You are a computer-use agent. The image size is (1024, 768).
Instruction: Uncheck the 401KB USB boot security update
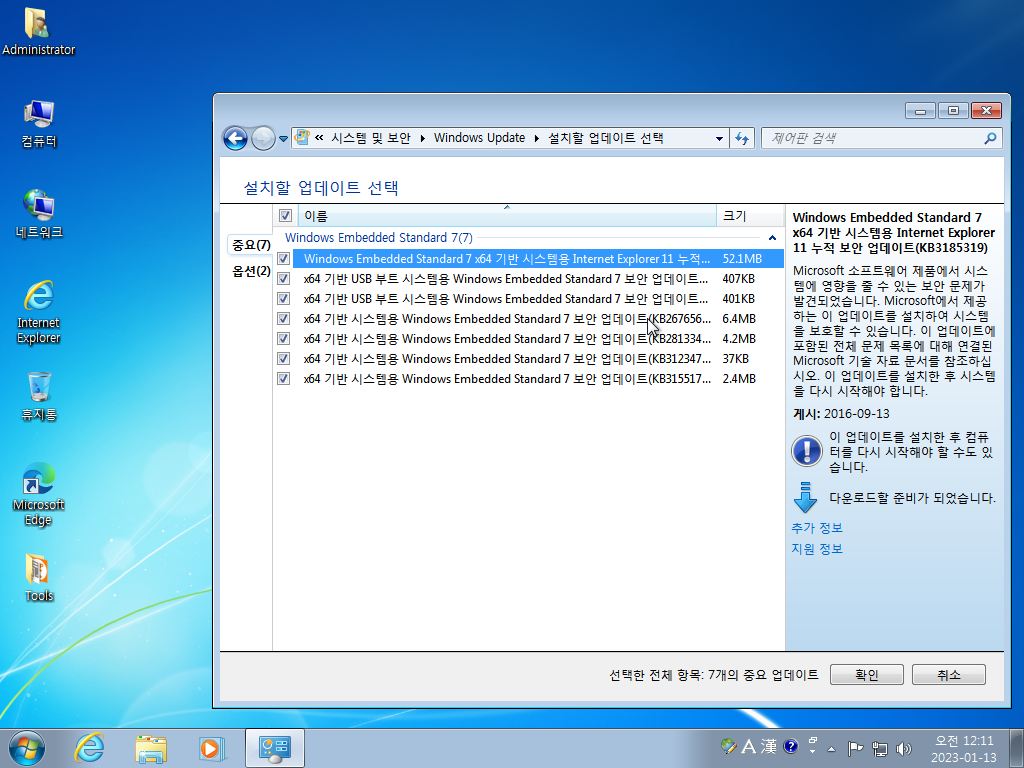coord(283,298)
